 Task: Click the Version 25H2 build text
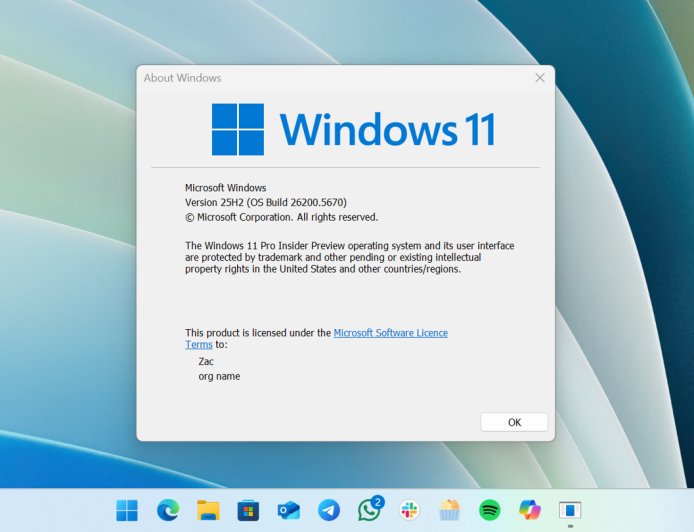click(266, 202)
